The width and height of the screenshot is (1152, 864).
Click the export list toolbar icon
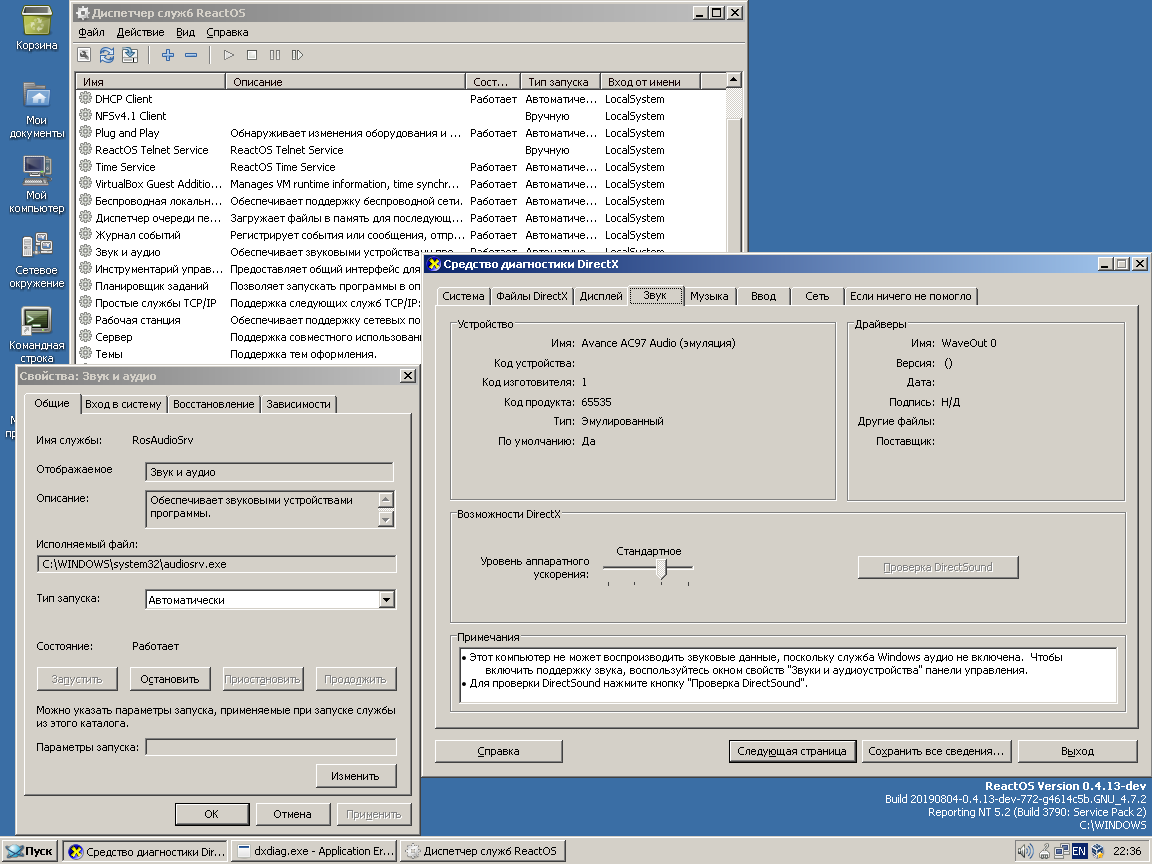pyautogui.click(x=130, y=55)
